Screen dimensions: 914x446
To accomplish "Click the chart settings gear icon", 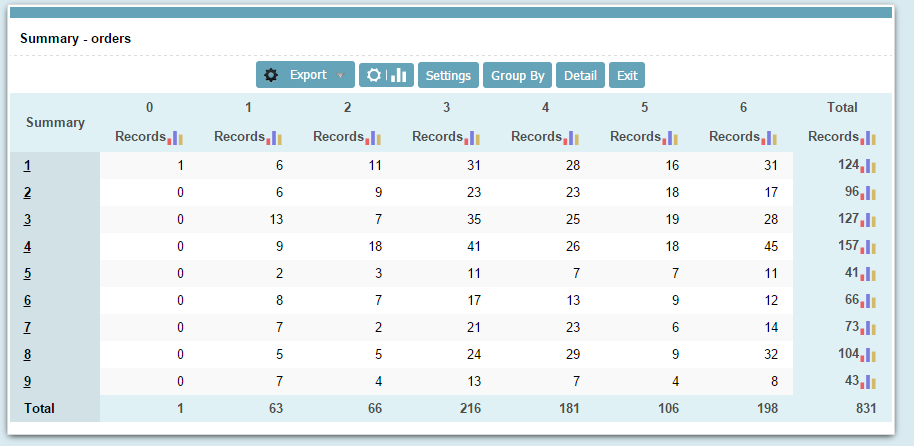I will click(x=374, y=75).
